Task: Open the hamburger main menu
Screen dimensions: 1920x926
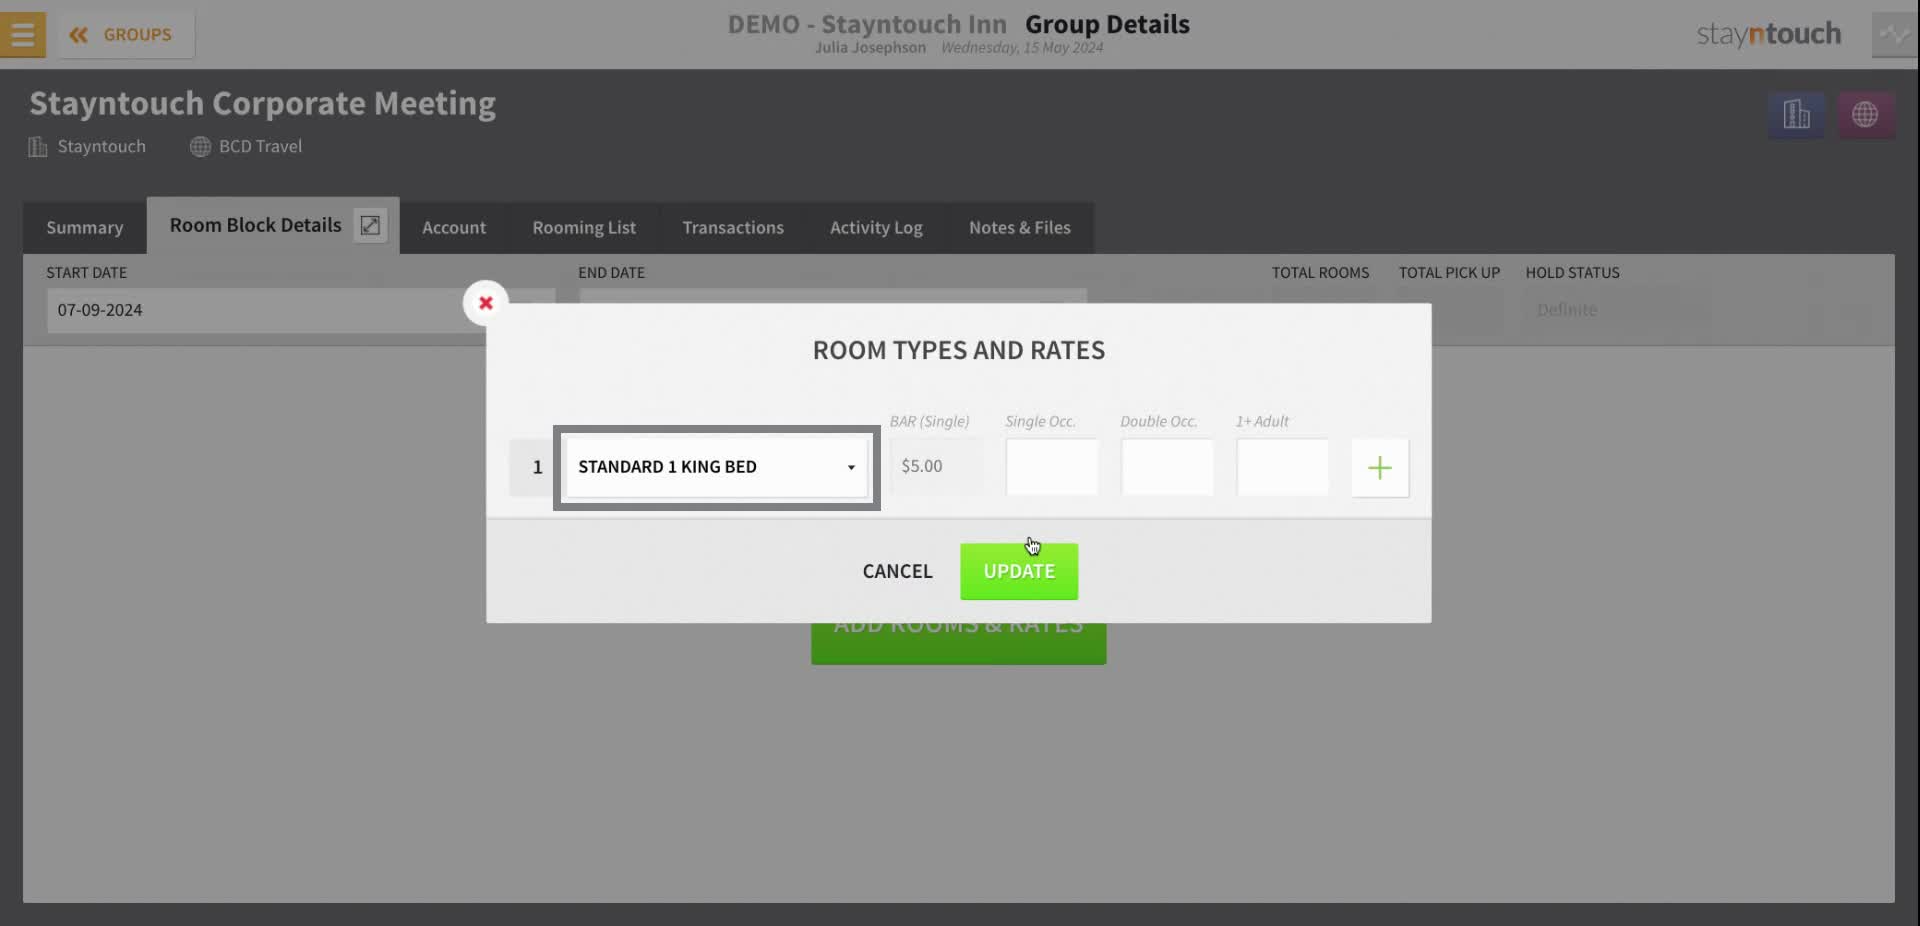Action: (22, 34)
